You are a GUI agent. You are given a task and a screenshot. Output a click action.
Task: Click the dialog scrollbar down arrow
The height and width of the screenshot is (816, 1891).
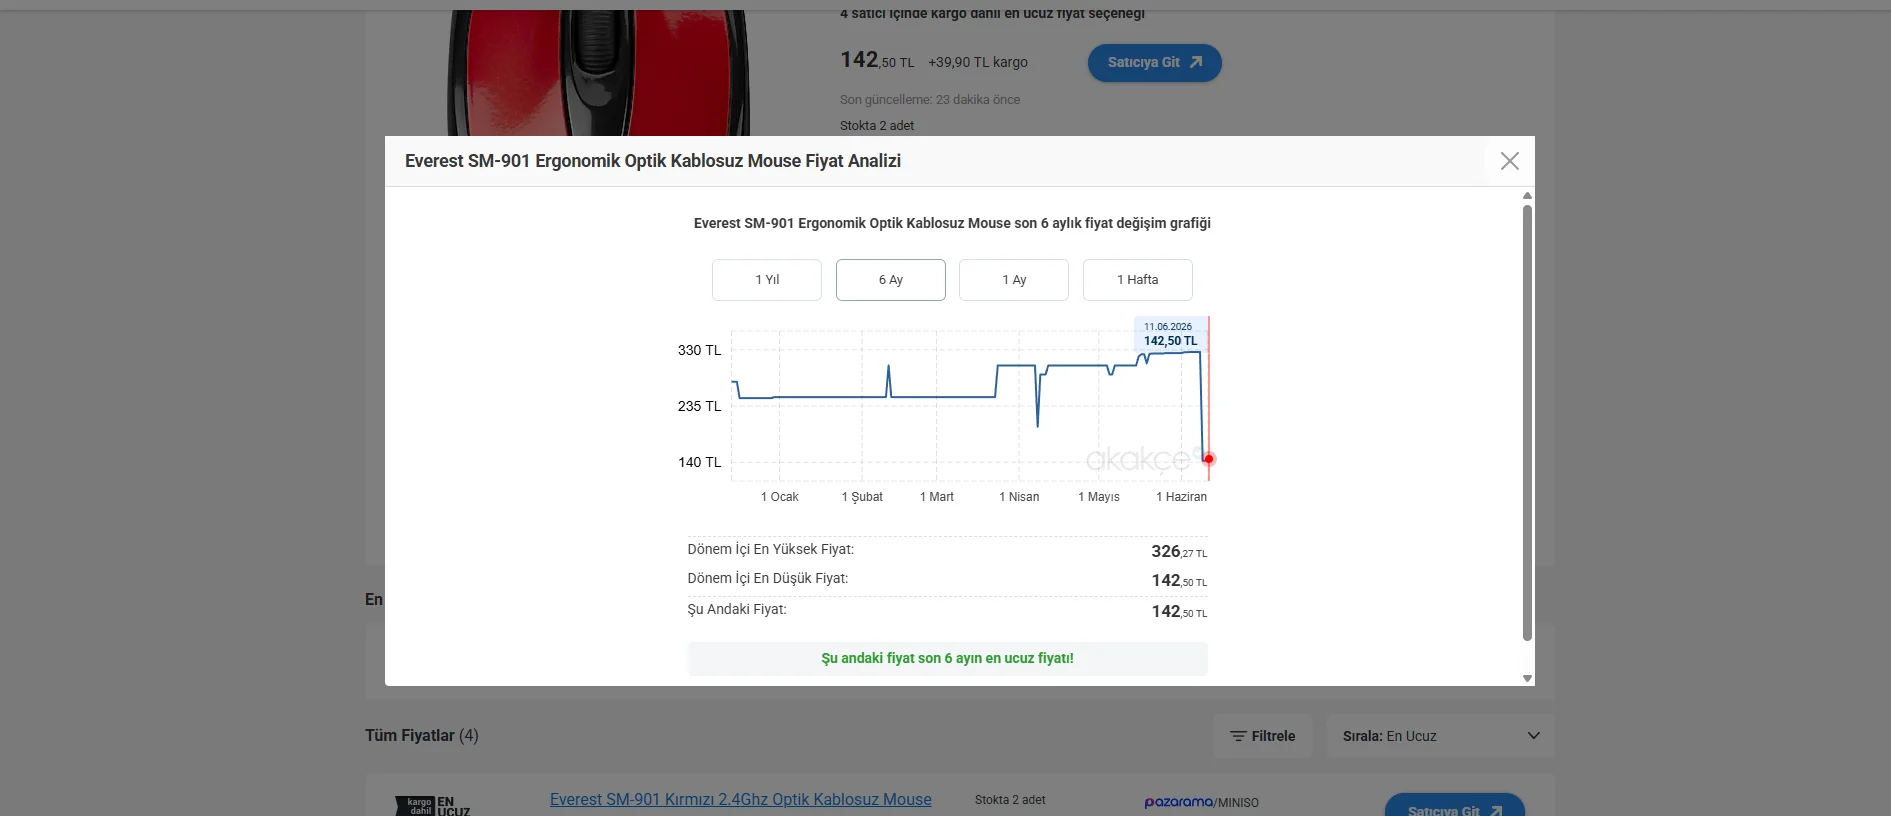click(1527, 678)
